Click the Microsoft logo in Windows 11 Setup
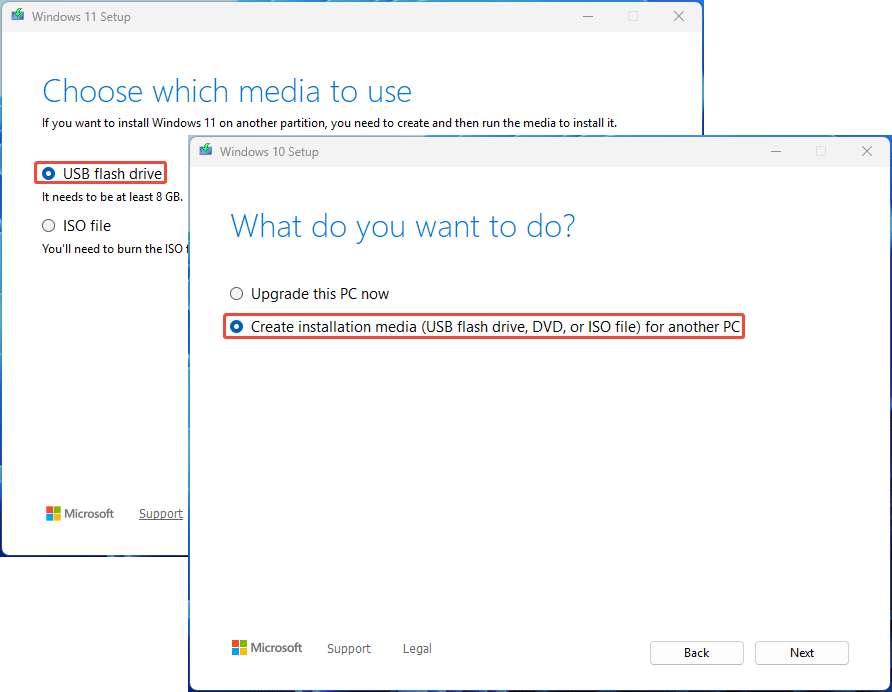Image resolution: width=892 pixels, height=692 pixels. (x=79, y=513)
